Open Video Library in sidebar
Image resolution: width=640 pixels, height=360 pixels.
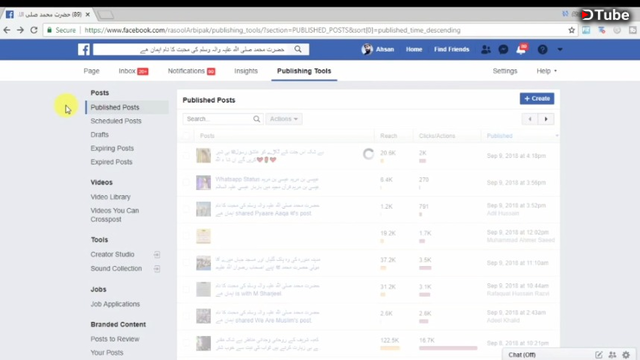[111, 197]
